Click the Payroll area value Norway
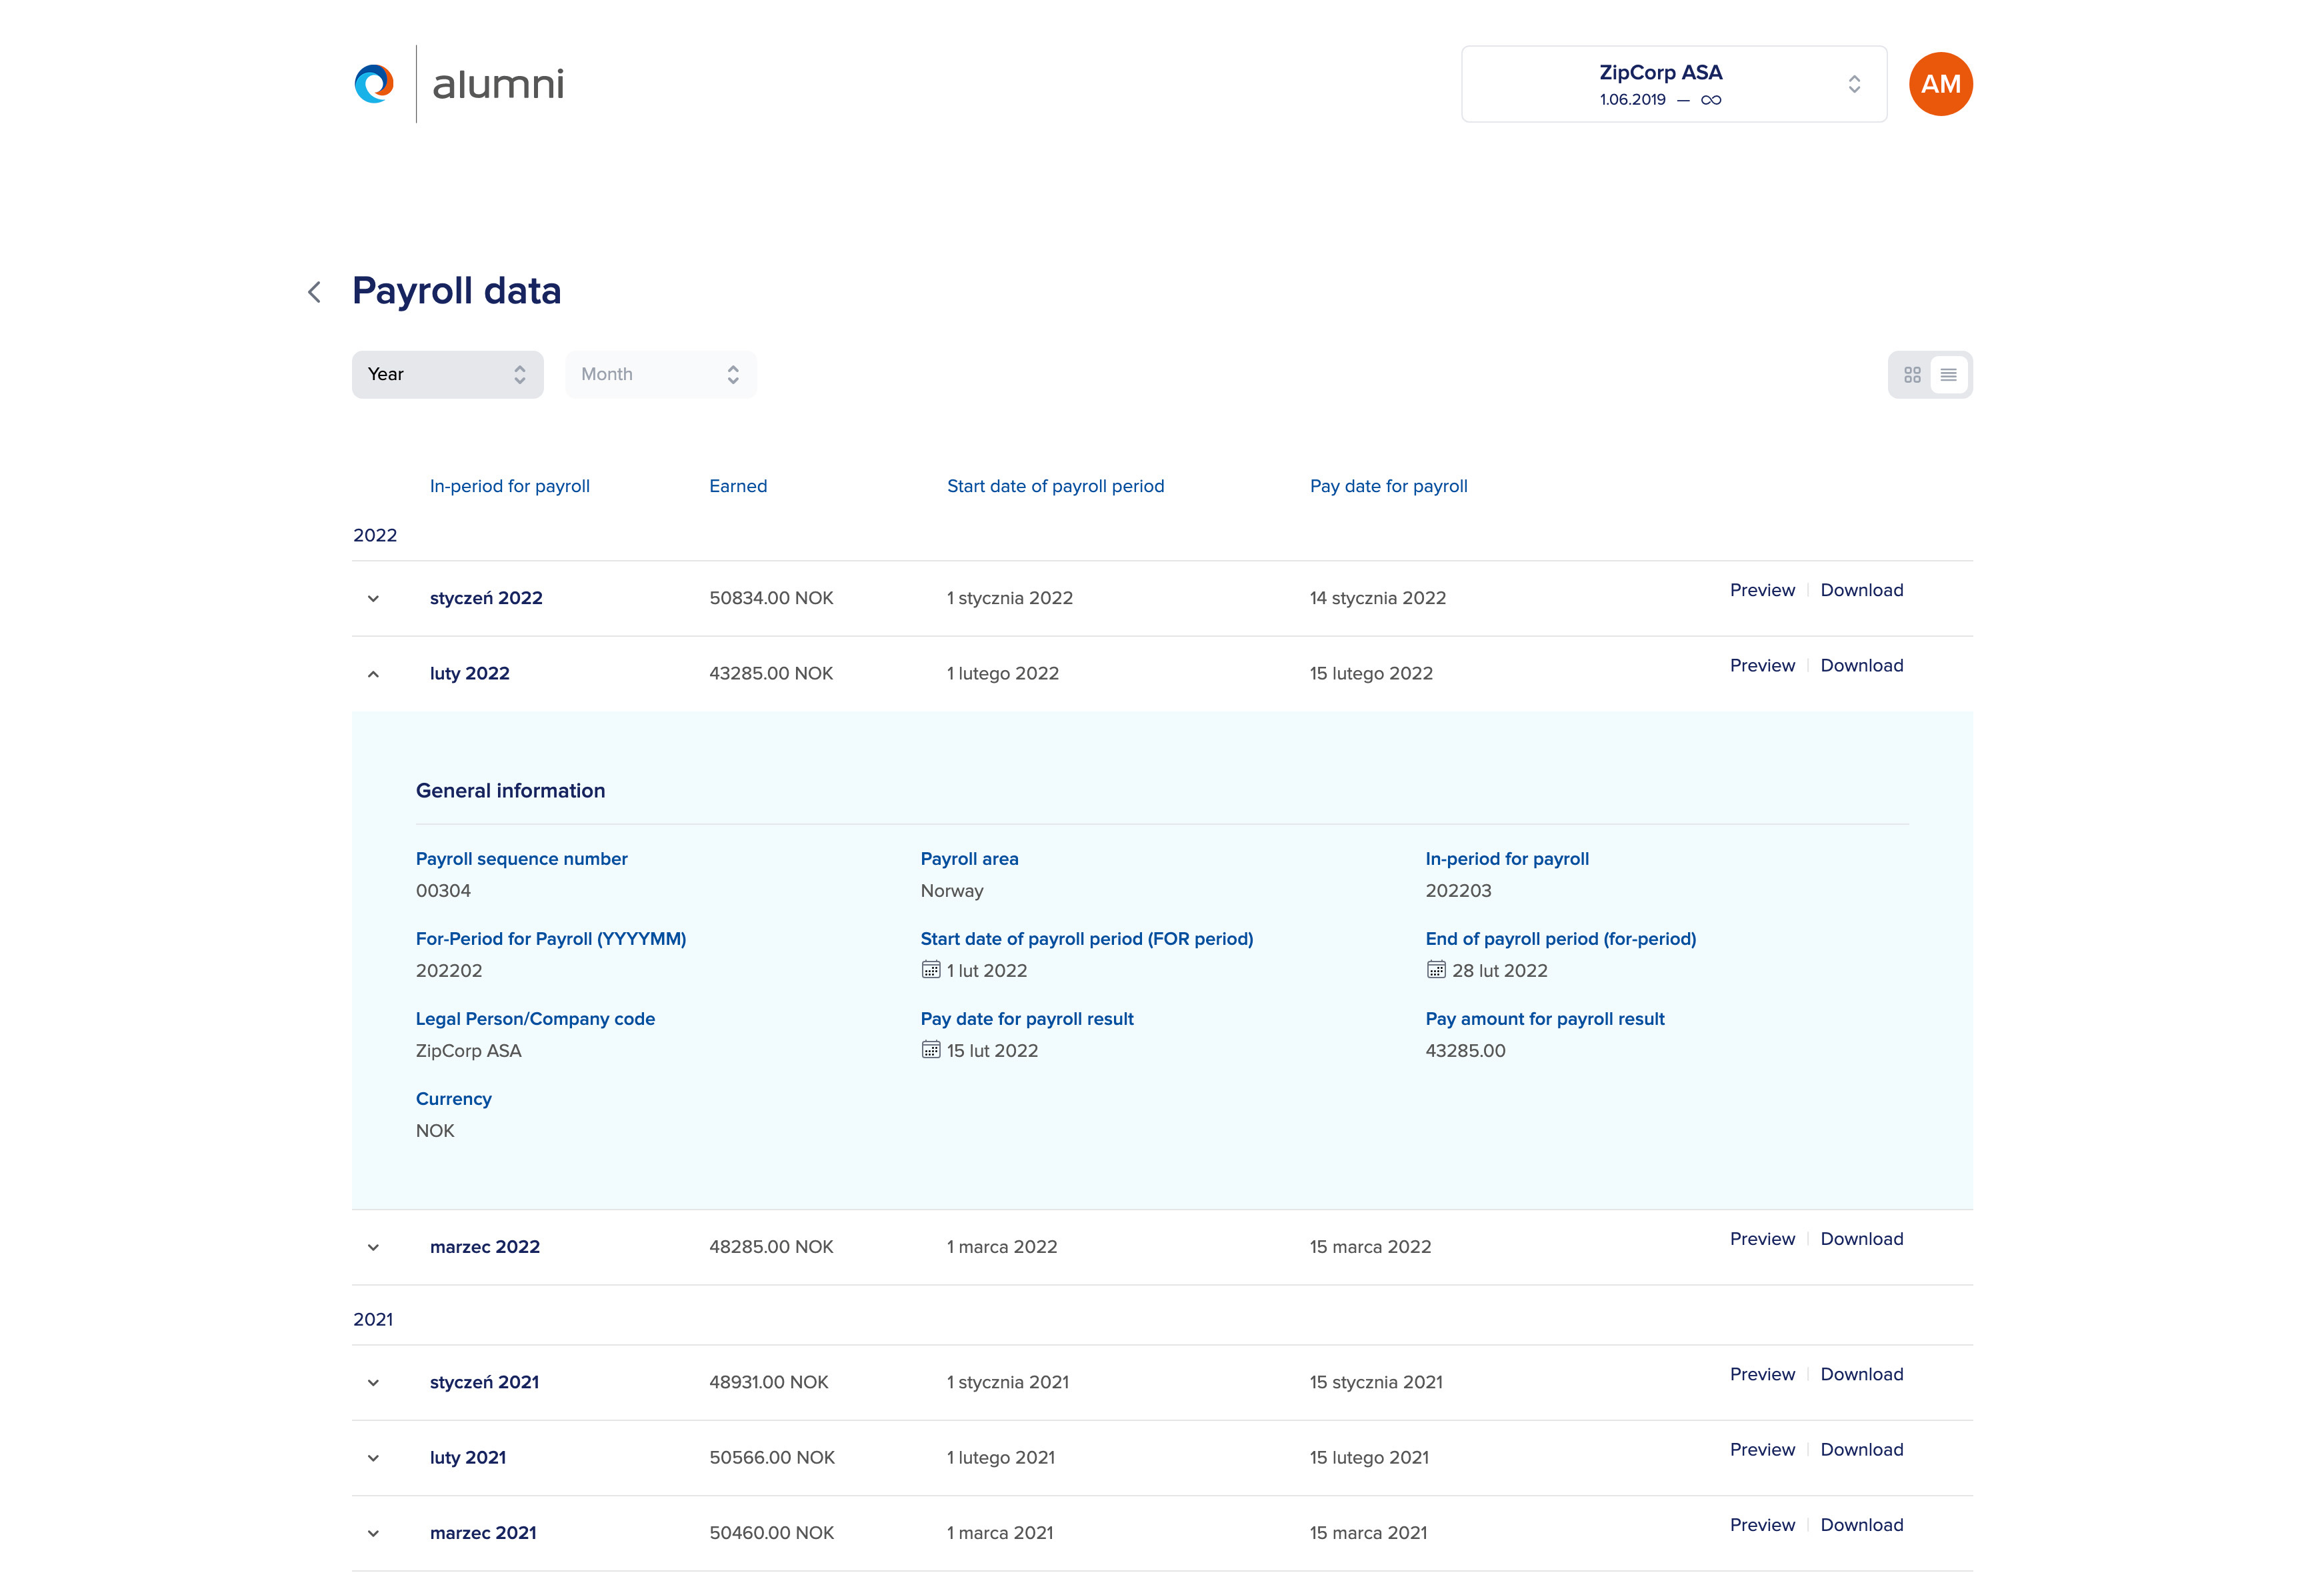Viewport: 2324px width, 1579px height. 951,890
